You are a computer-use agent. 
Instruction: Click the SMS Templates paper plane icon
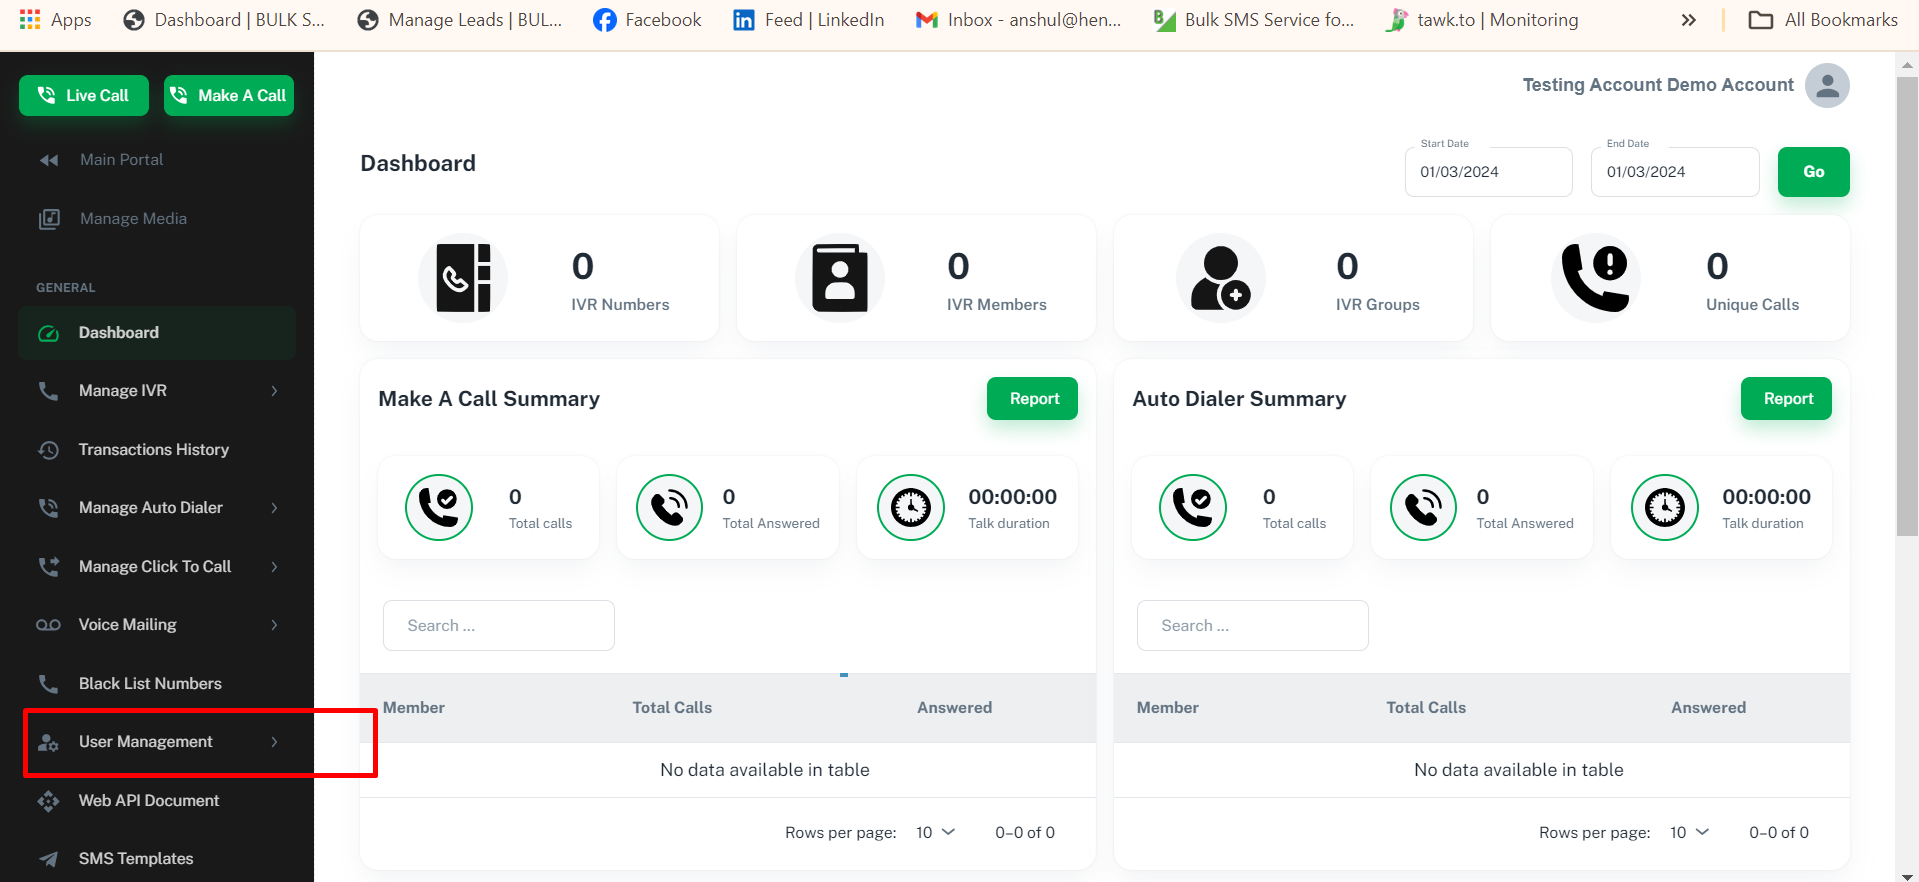48,859
